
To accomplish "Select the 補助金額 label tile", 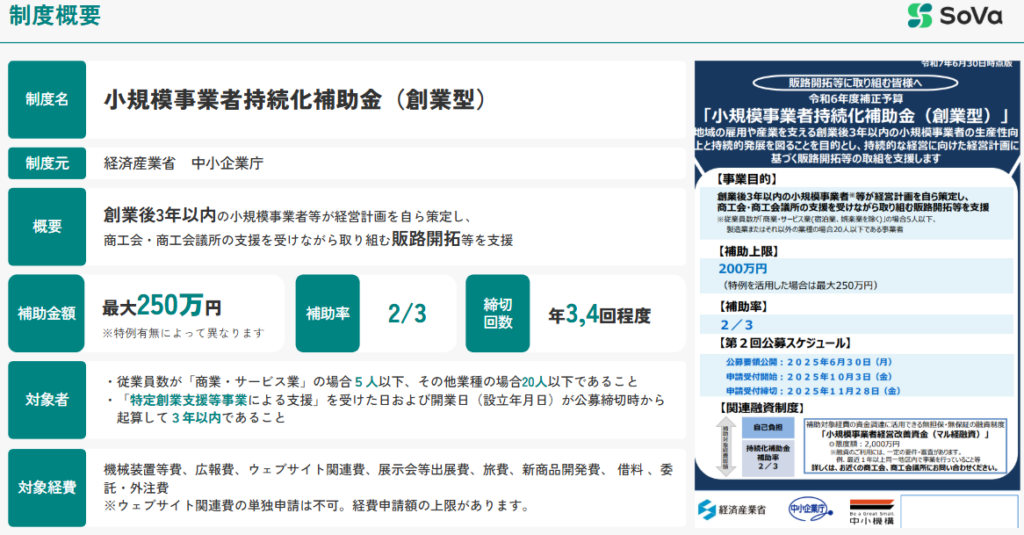I will pyautogui.click(x=47, y=313).
